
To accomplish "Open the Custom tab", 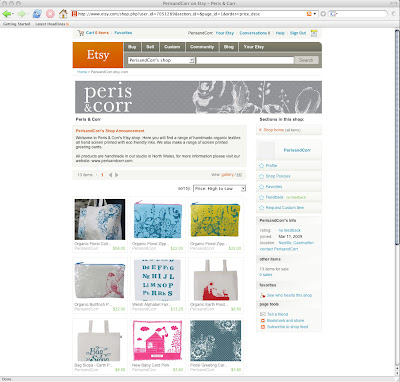I will click(172, 47).
